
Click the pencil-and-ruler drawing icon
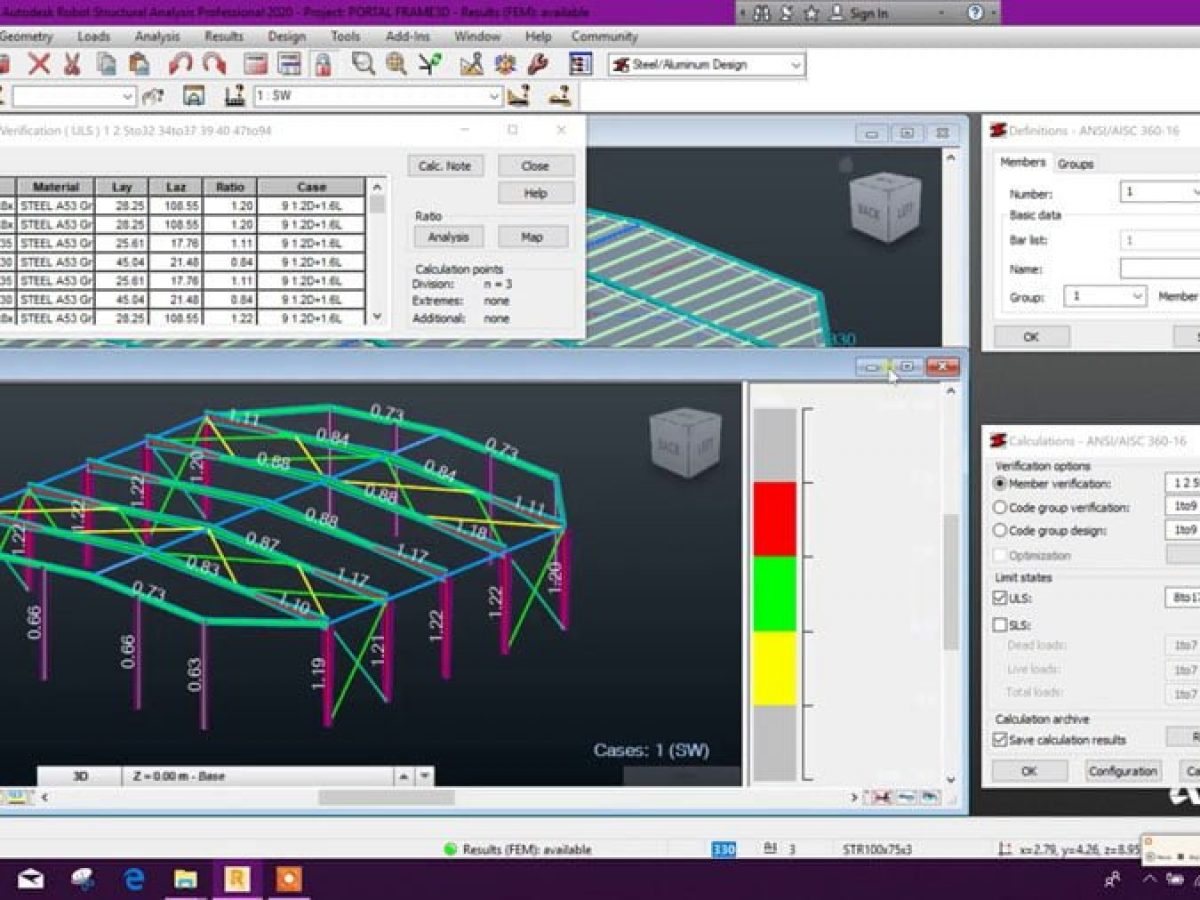point(471,65)
